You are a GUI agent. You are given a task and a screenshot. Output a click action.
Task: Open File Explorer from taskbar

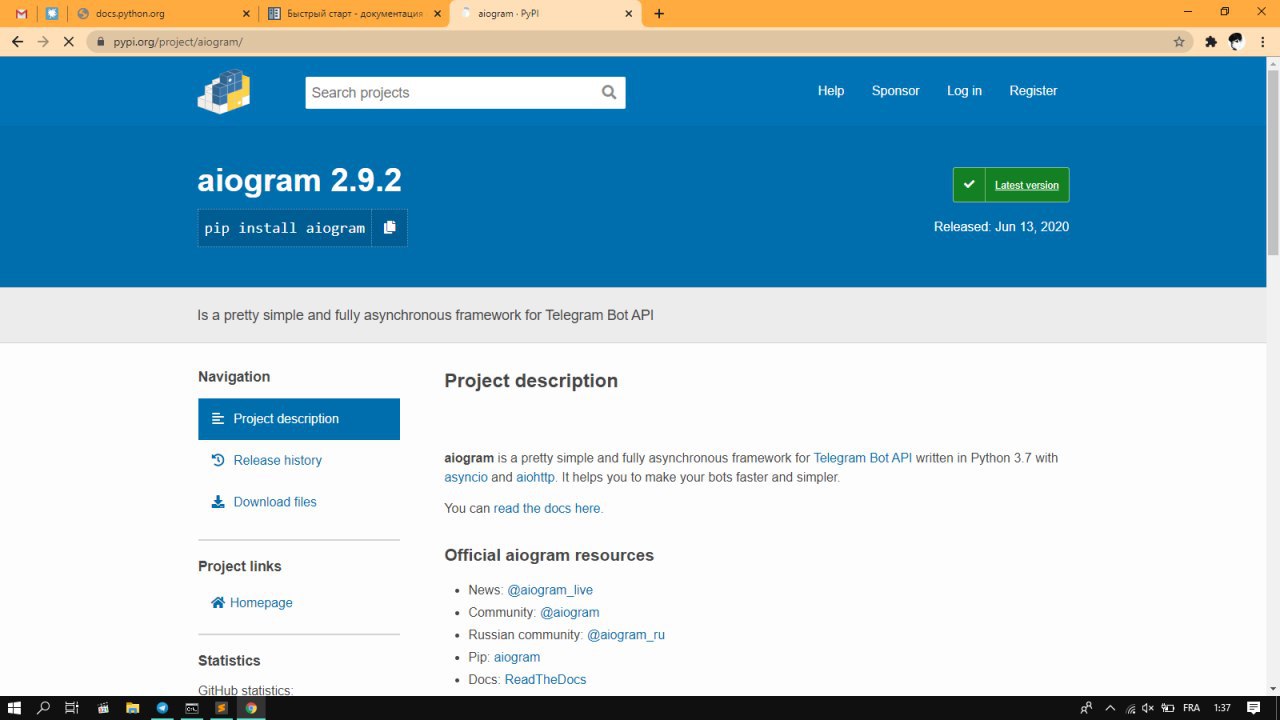132,708
